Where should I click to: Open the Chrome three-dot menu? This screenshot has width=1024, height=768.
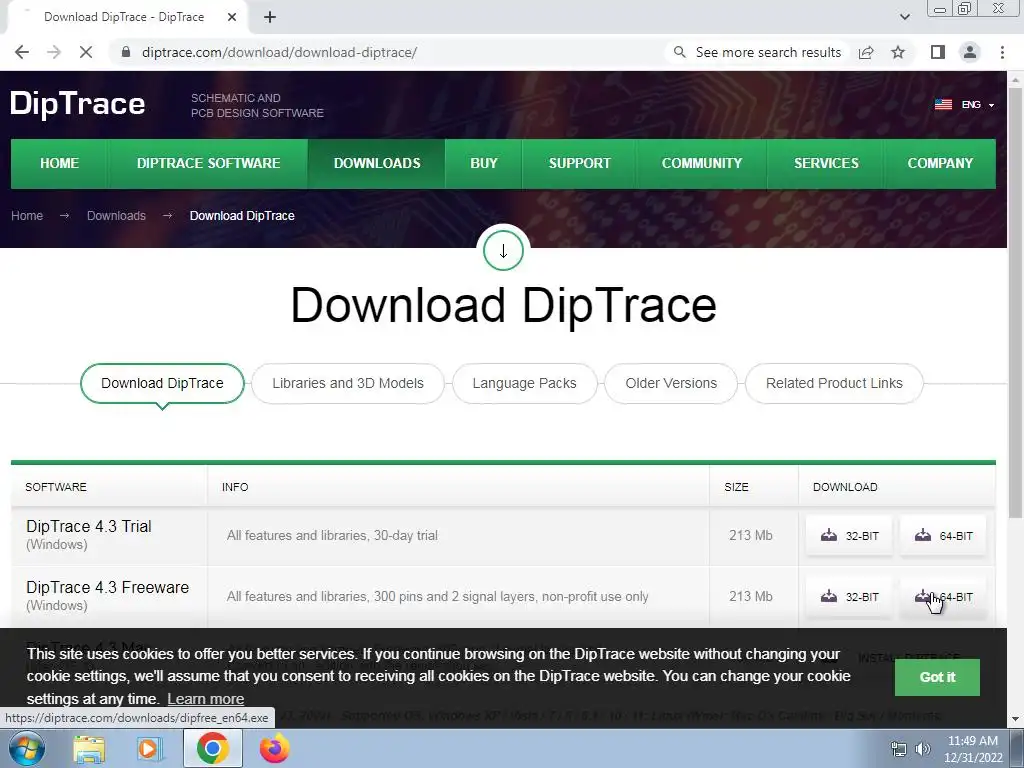click(1002, 52)
